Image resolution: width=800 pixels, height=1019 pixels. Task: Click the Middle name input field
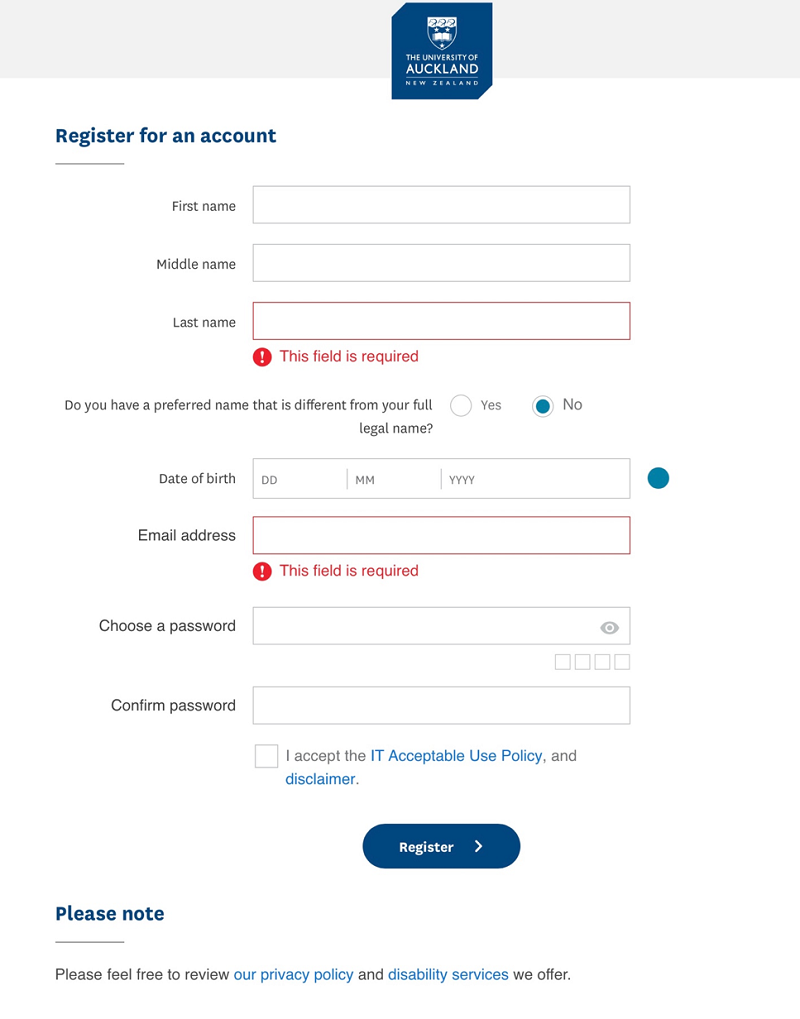pos(441,263)
